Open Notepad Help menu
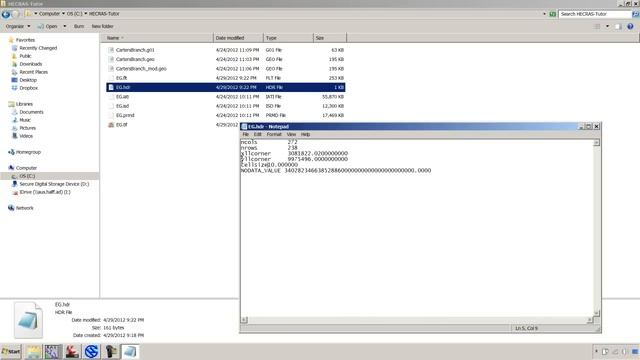Viewport: 640px width, 360px height. point(305,134)
